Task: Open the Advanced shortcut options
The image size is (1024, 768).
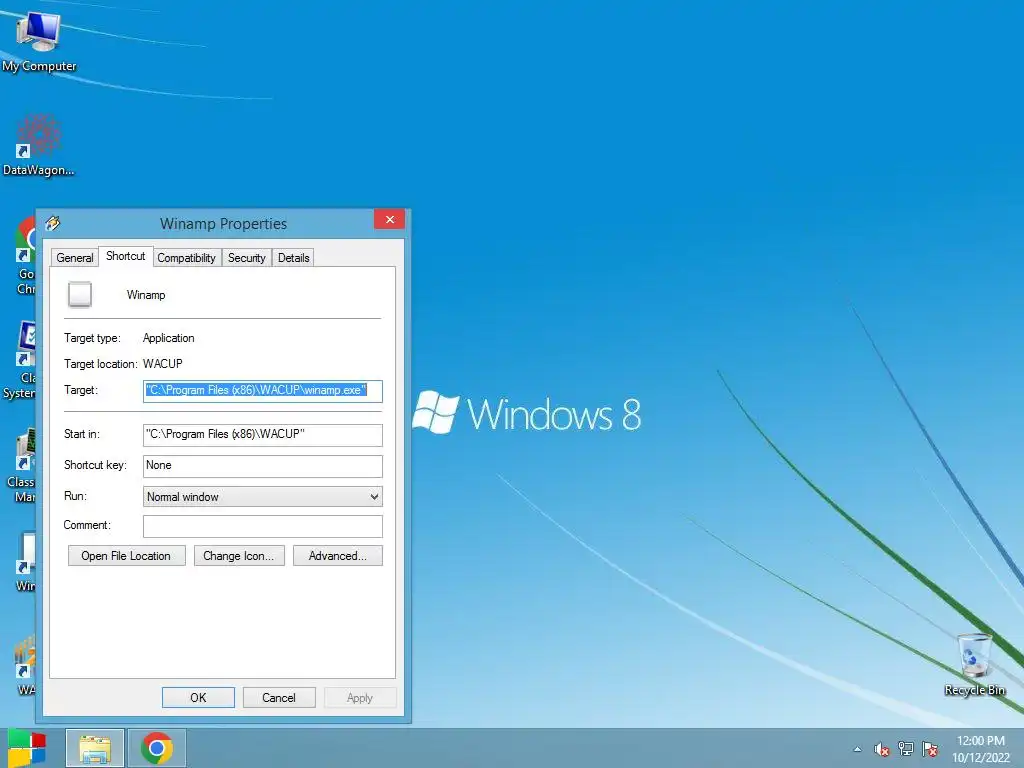Action: (338, 556)
